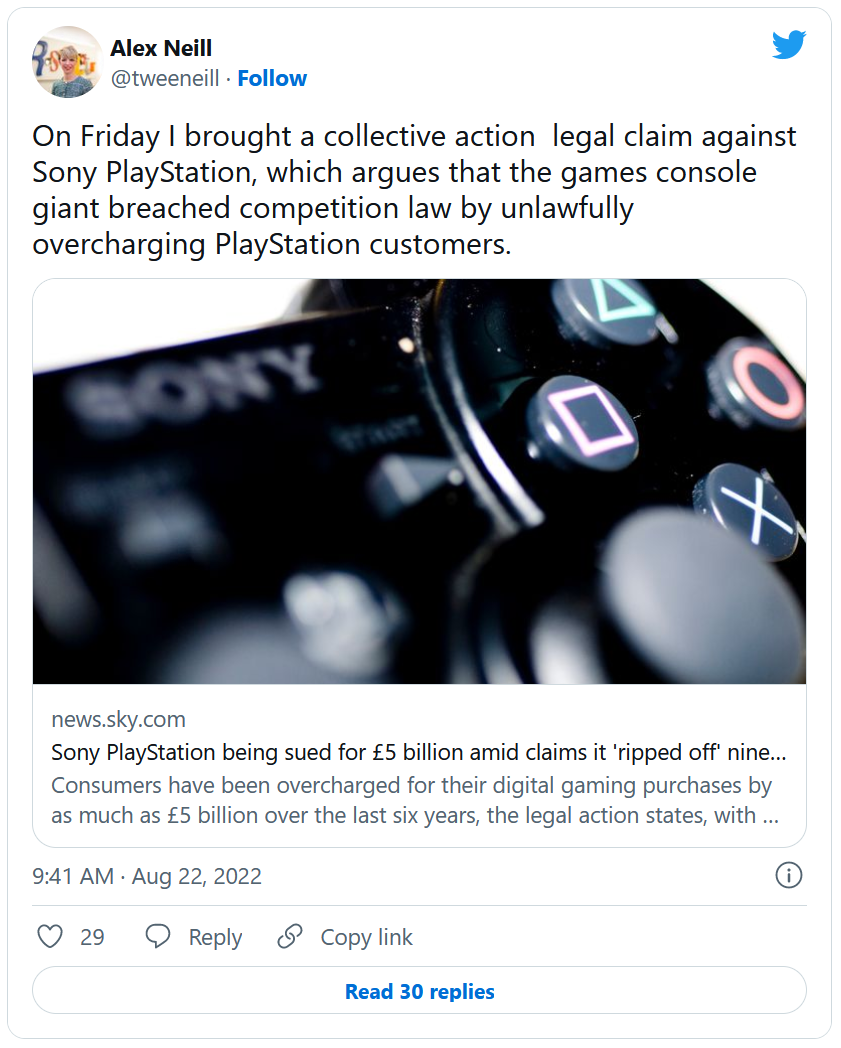Click the news.sky.com domain label
The image size is (841, 1048).
tap(118, 720)
